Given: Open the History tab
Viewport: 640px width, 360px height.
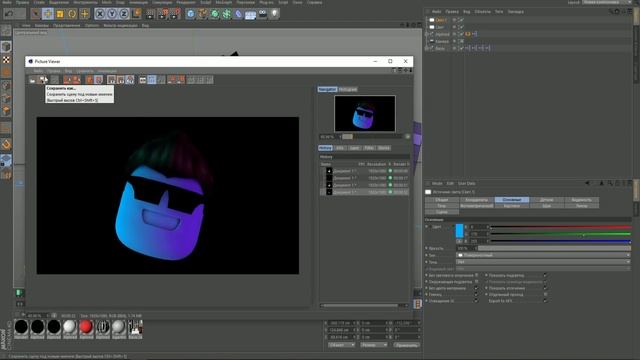Looking at the screenshot, I should tap(325, 148).
